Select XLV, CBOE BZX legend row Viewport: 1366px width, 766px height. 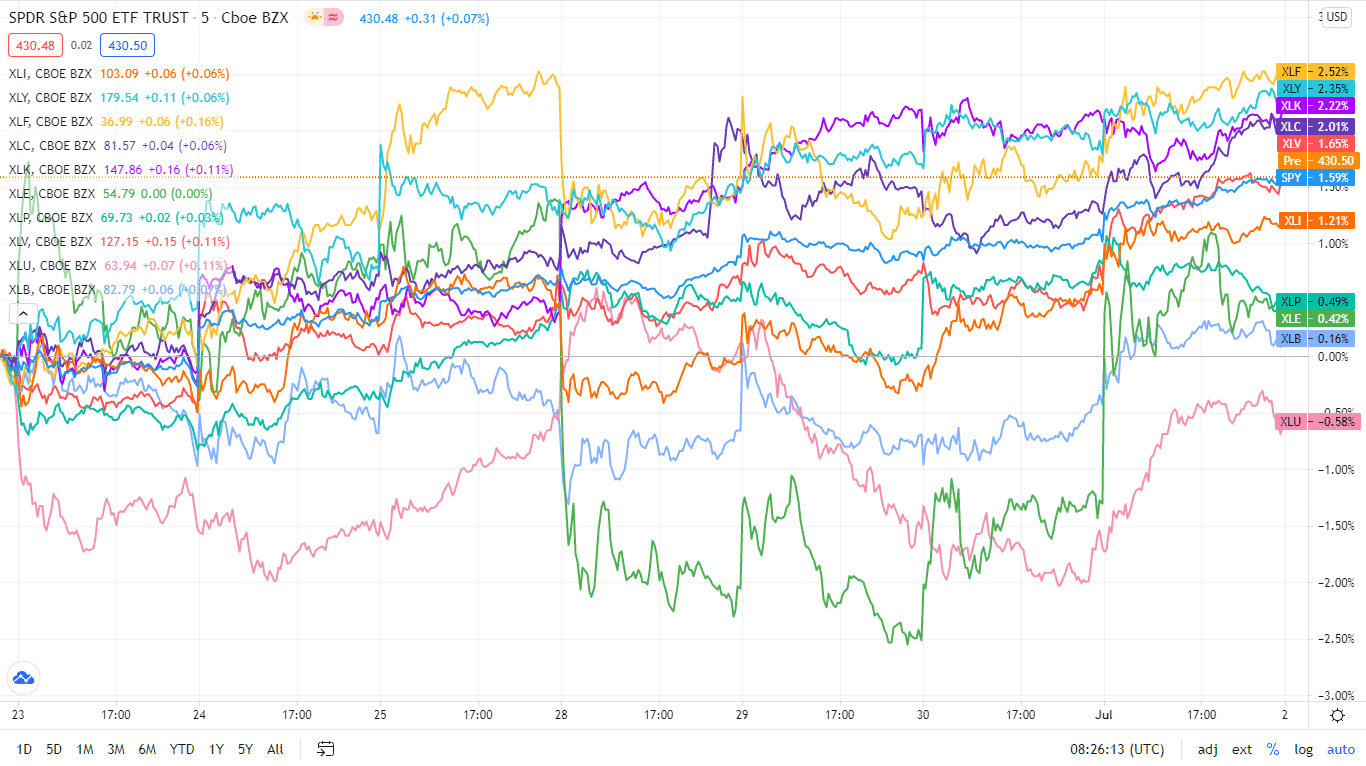pos(119,242)
